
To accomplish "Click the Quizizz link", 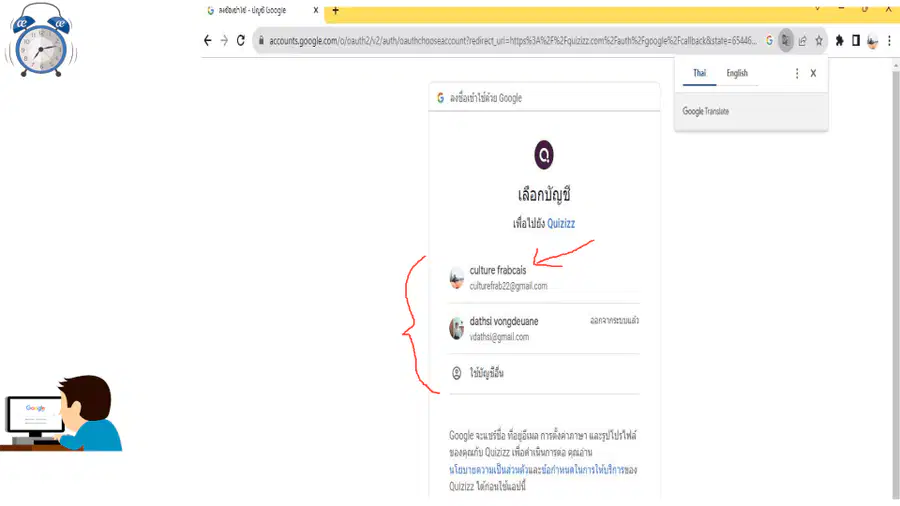I will pos(561,224).
